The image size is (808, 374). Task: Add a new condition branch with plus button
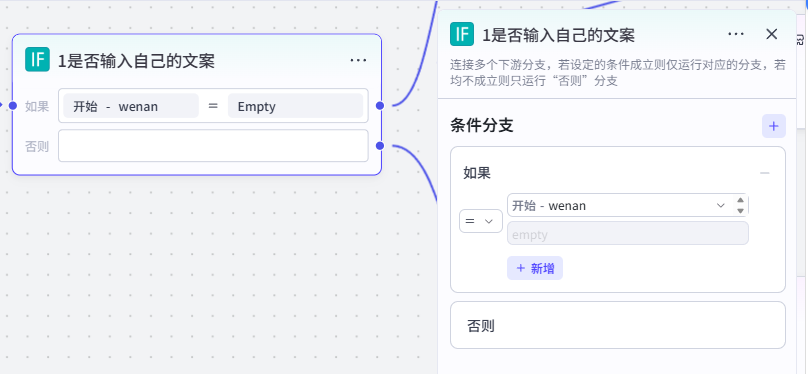pos(773,126)
